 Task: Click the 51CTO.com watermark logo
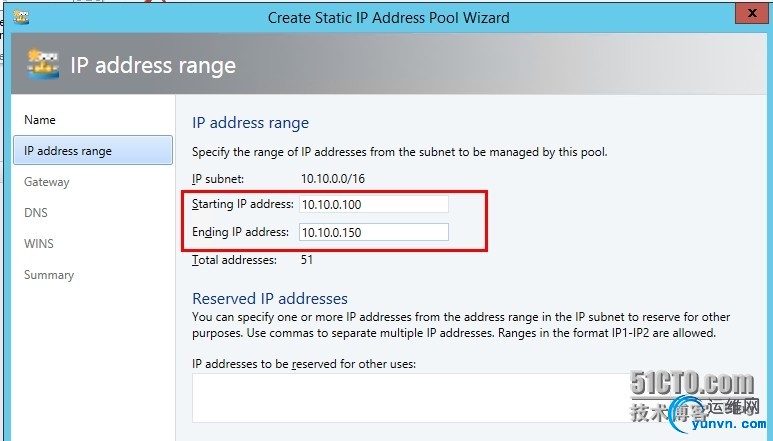pos(692,383)
